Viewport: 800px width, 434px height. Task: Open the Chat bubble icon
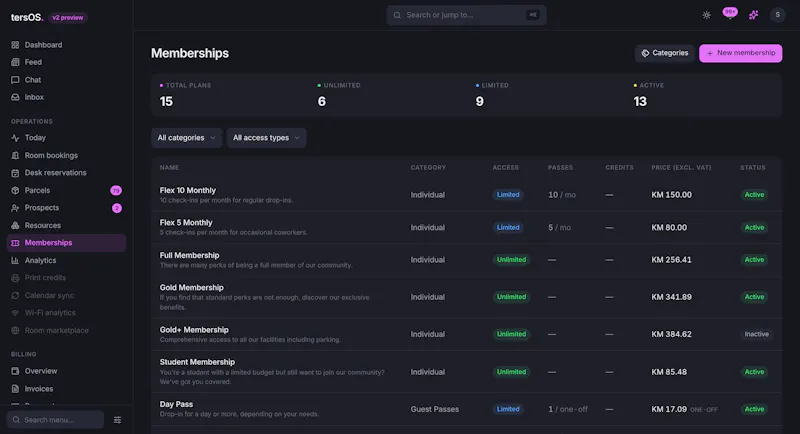coord(15,80)
